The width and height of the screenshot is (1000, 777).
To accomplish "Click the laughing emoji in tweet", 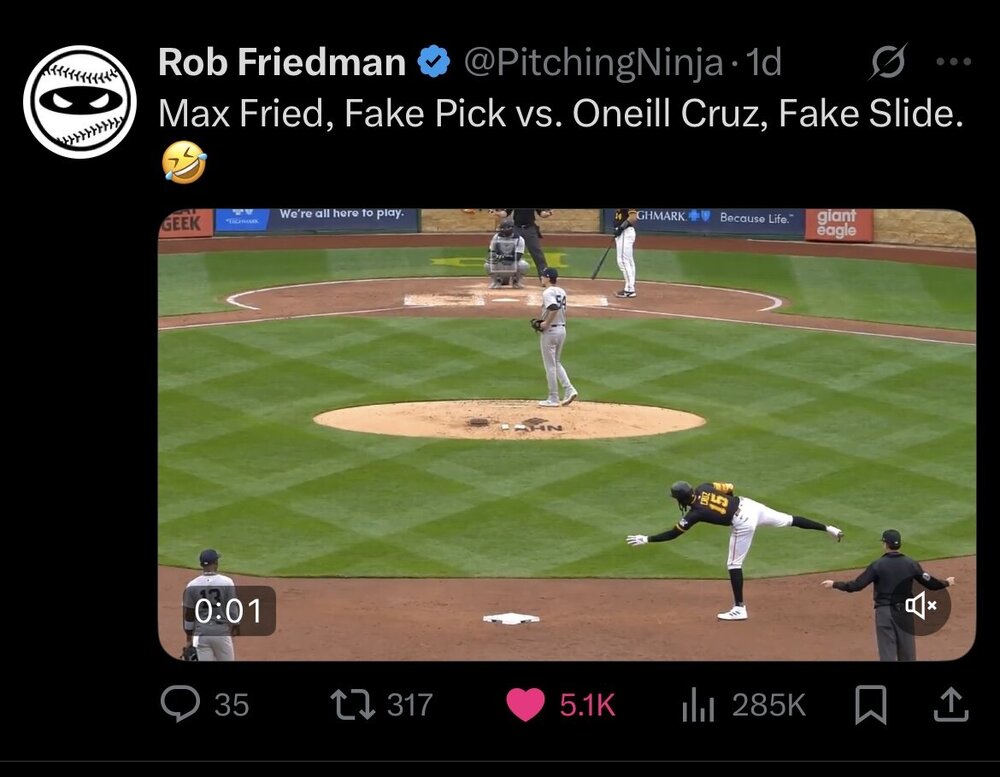I will pos(183,162).
